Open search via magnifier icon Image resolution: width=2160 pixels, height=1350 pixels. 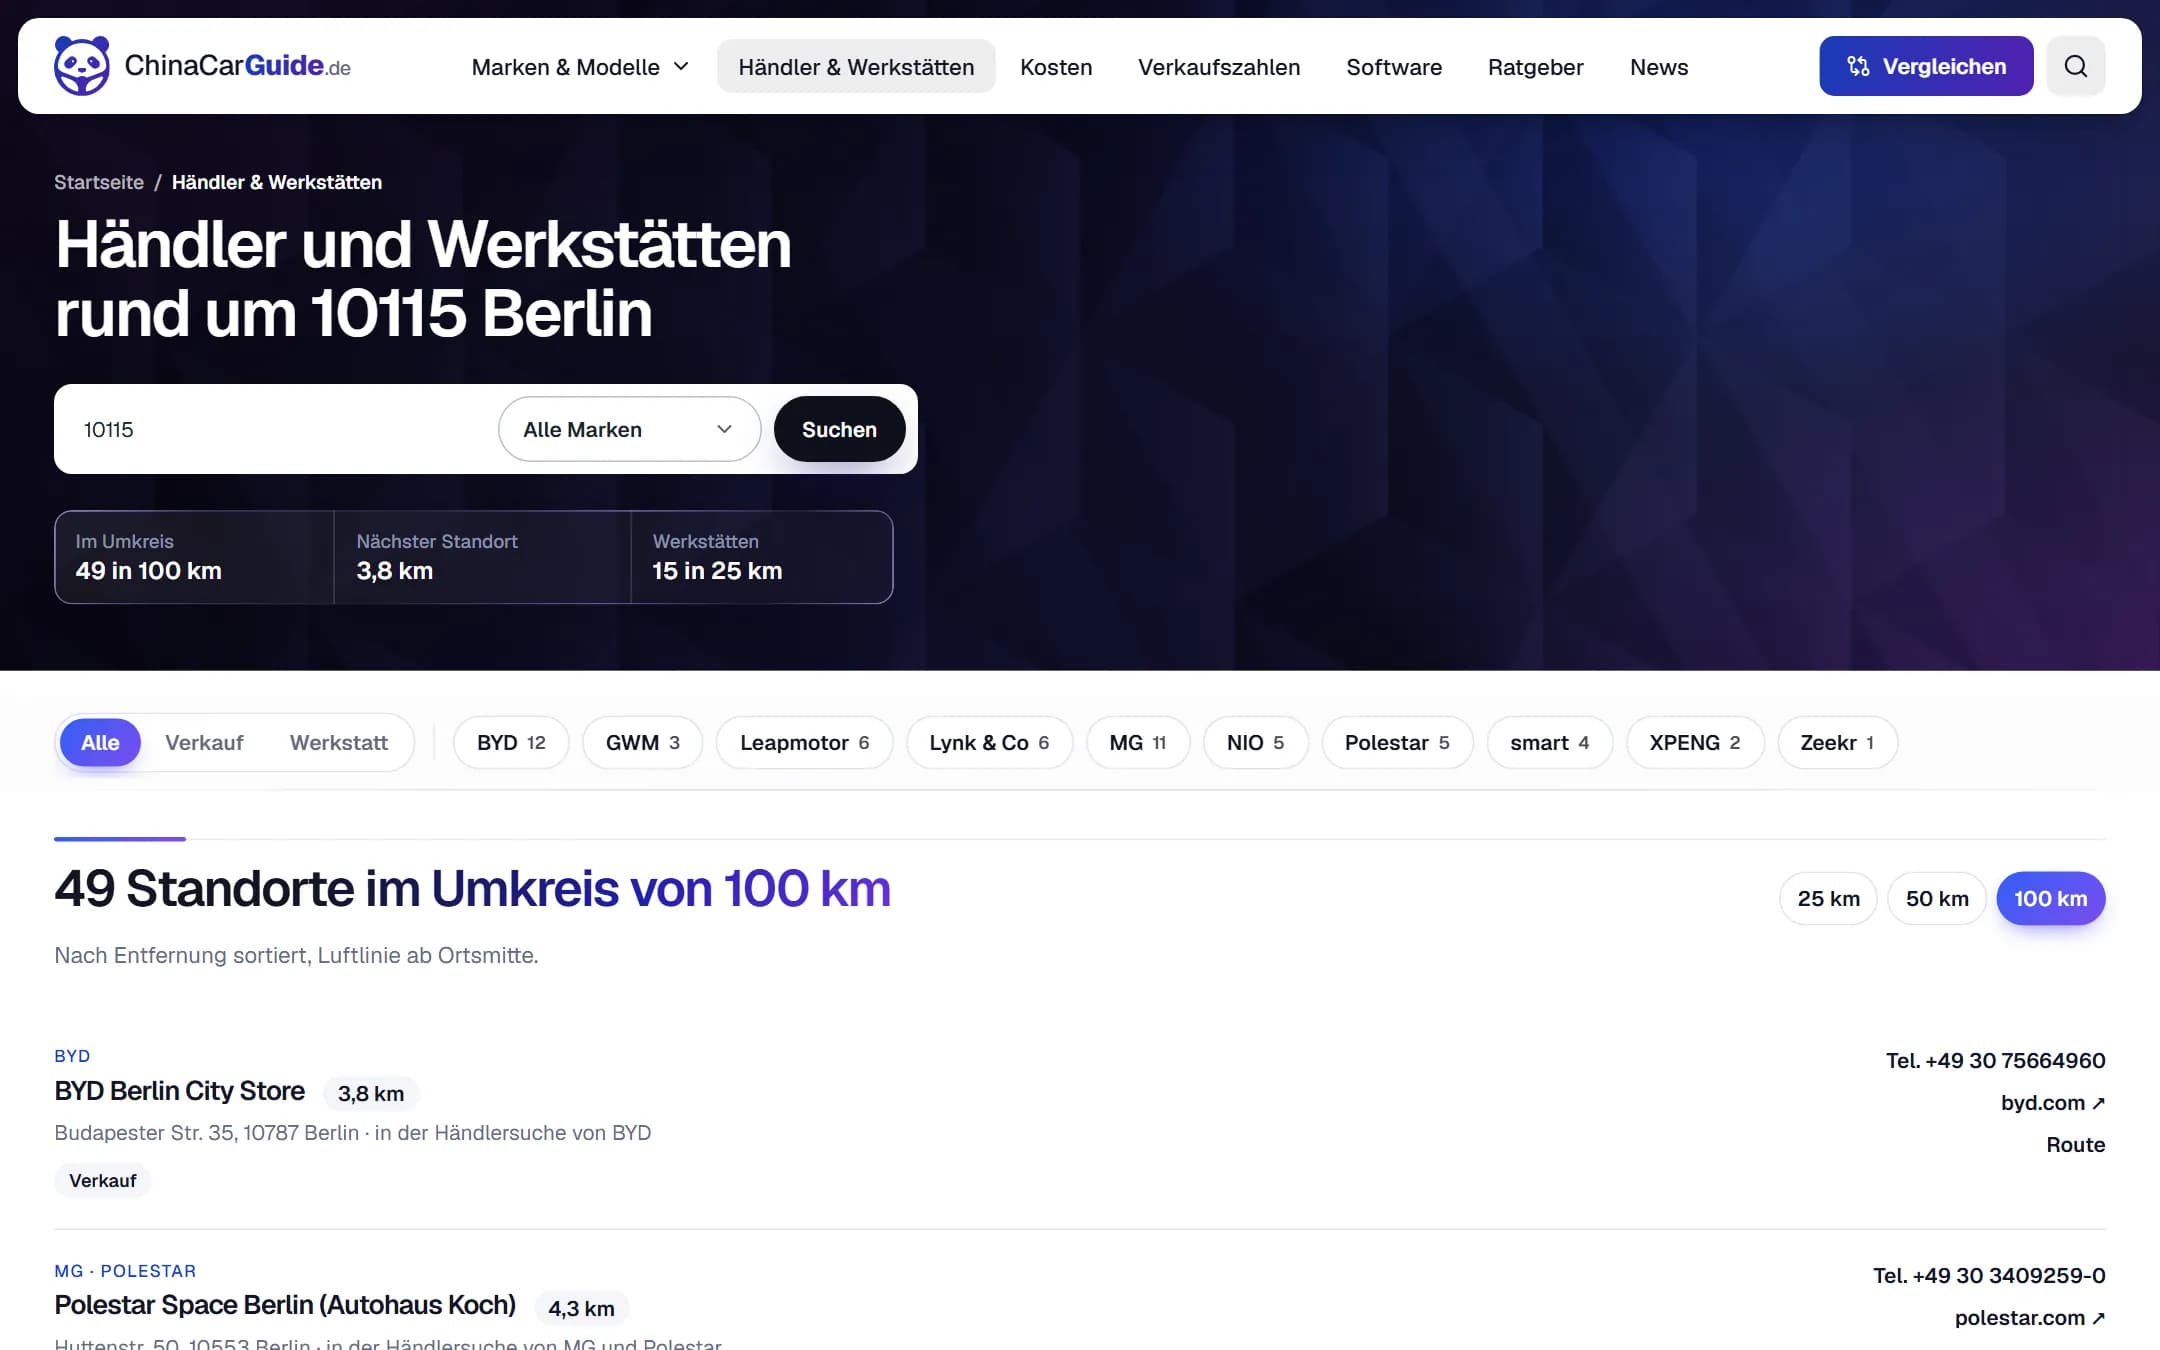click(x=2076, y=66)
